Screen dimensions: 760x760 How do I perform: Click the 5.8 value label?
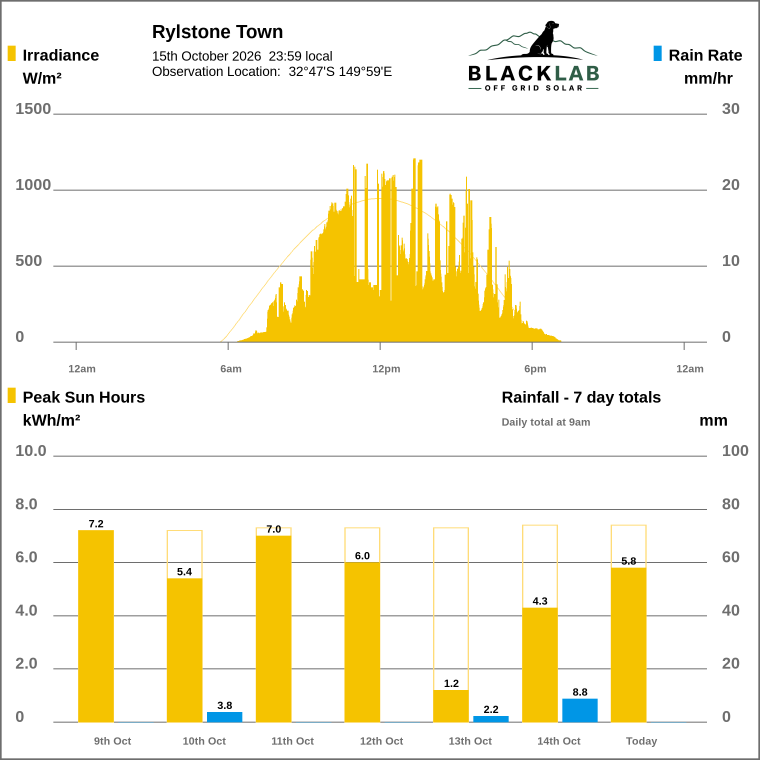[x=629, y=561]
